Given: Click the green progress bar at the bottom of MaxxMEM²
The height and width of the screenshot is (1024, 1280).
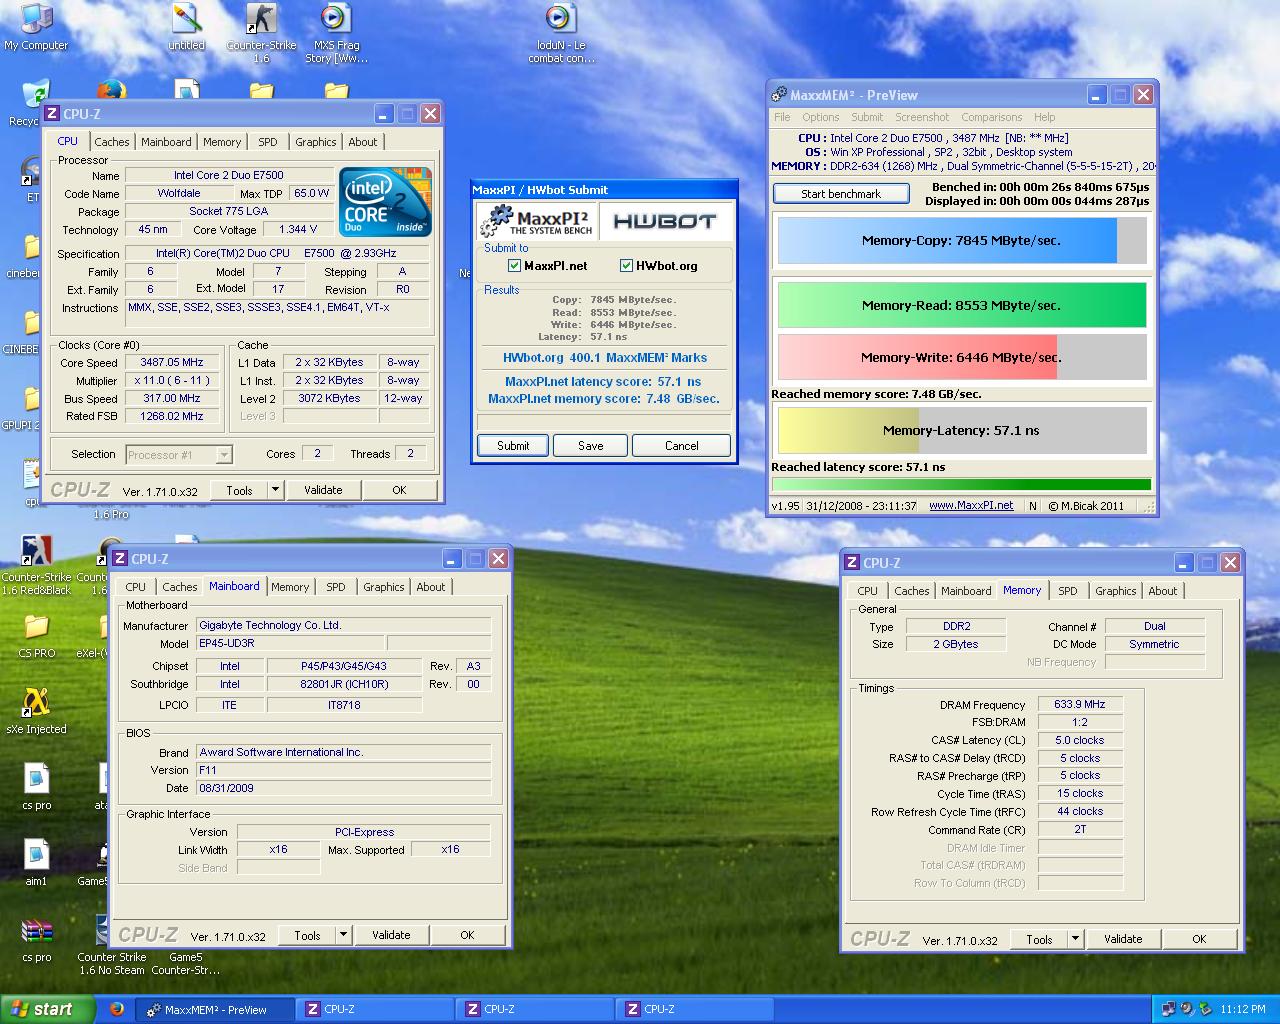Looking at the screenshot, I should click(x=962, y=485).
